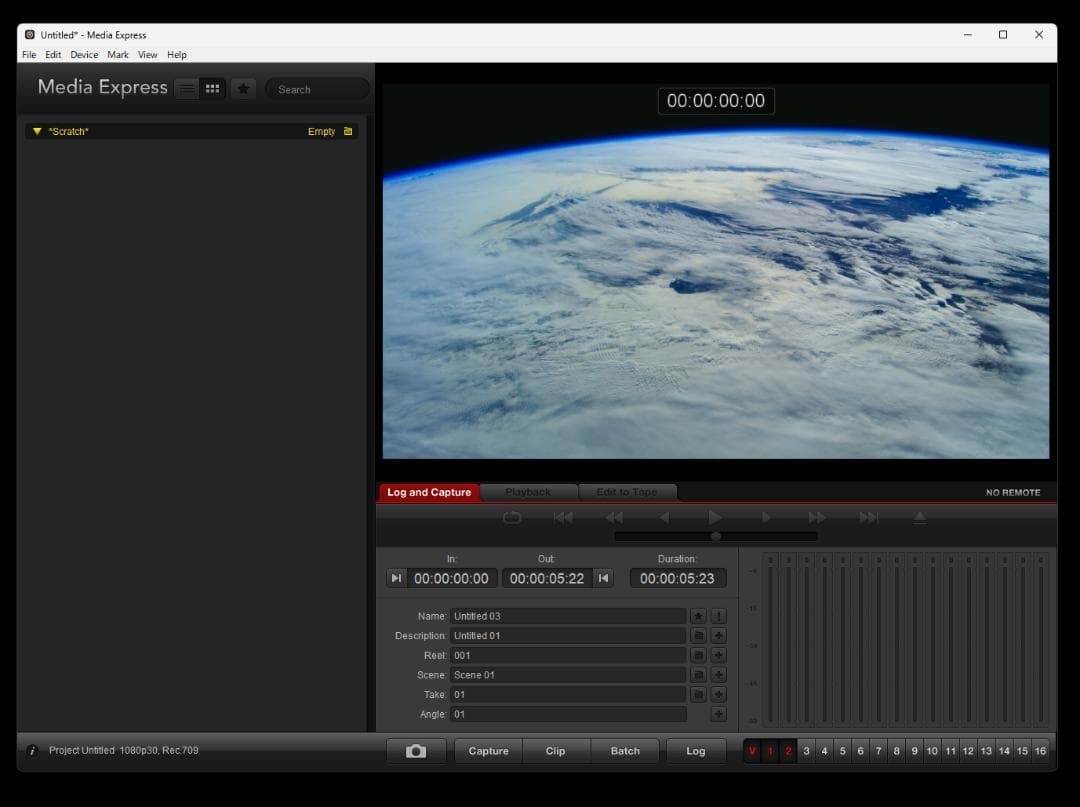Enable loop playback in the transport bar
Viewport: 1080px width, 807px height.
click(512, 517)
